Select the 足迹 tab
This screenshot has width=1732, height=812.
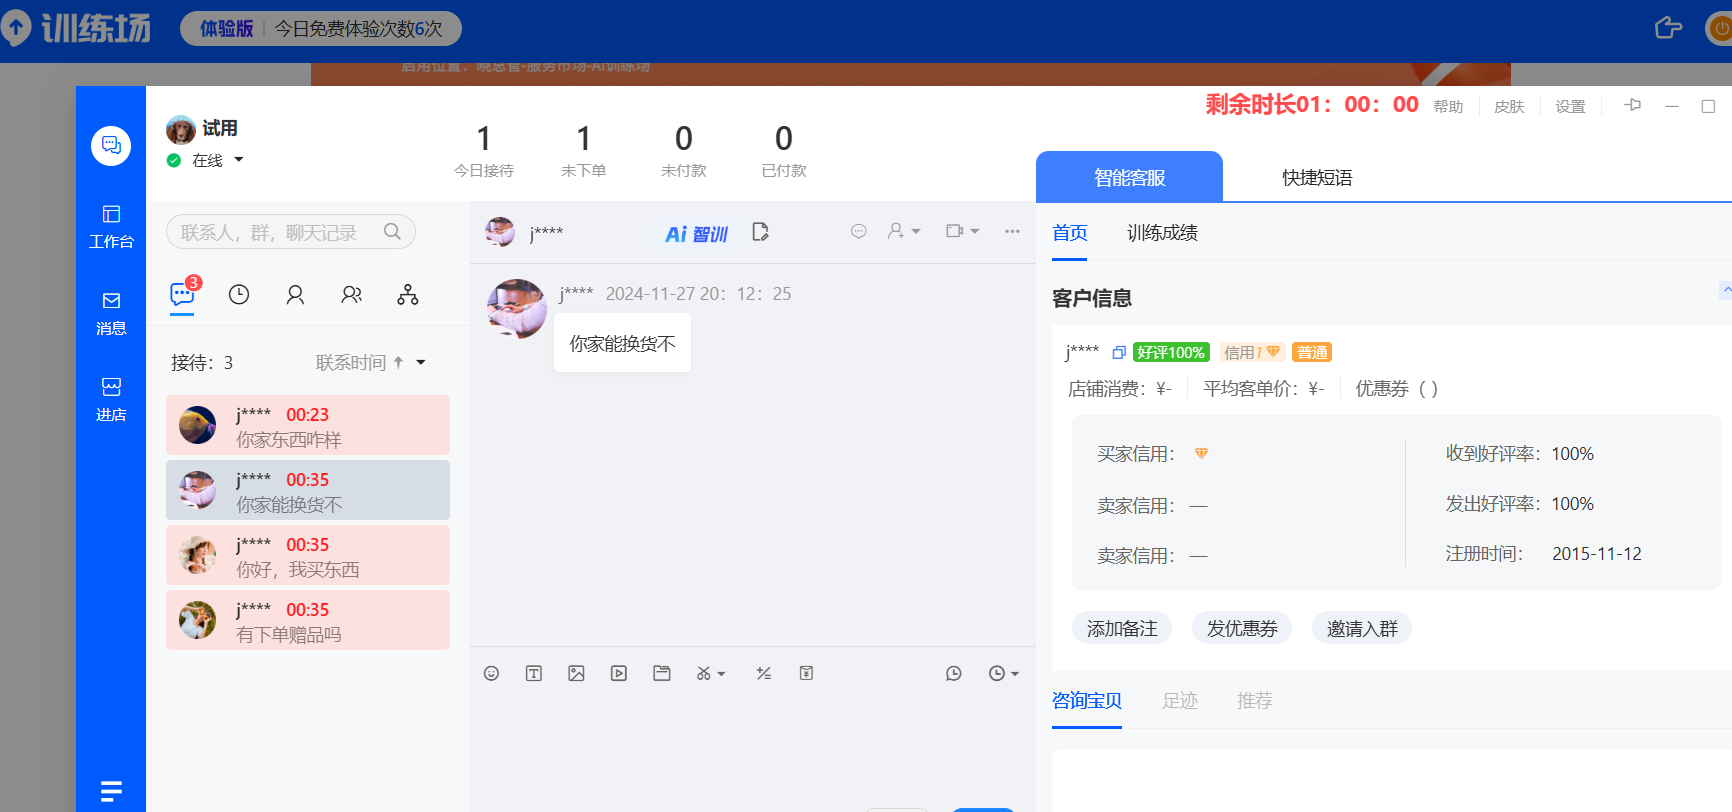pos(1180,700)
